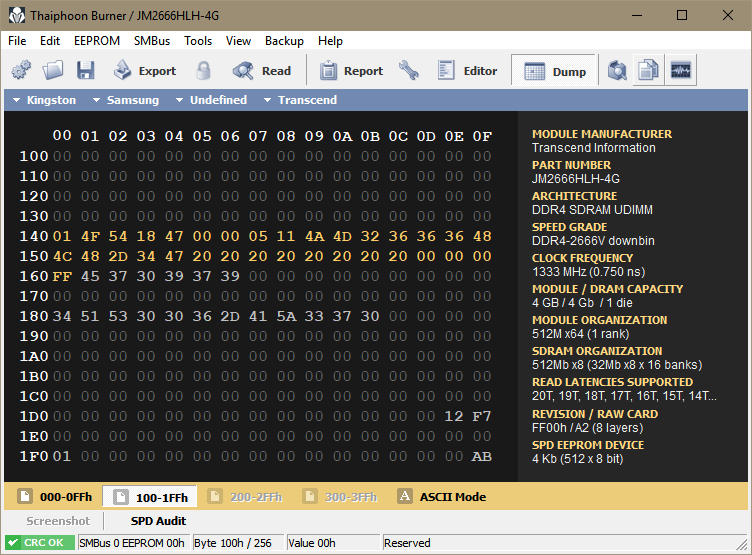Open the Edit menu
The width and height of the screenshot is (752, 555).
pos(50,41)
